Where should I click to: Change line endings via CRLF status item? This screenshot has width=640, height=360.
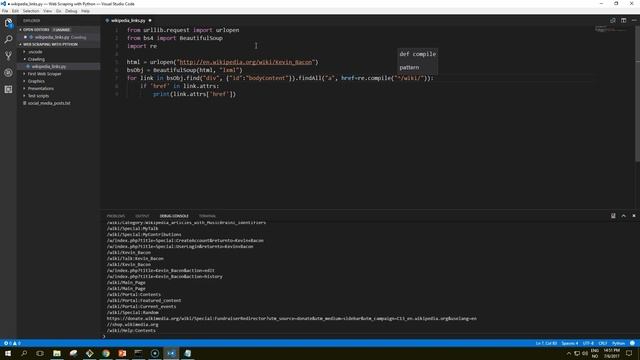(603, 343)
